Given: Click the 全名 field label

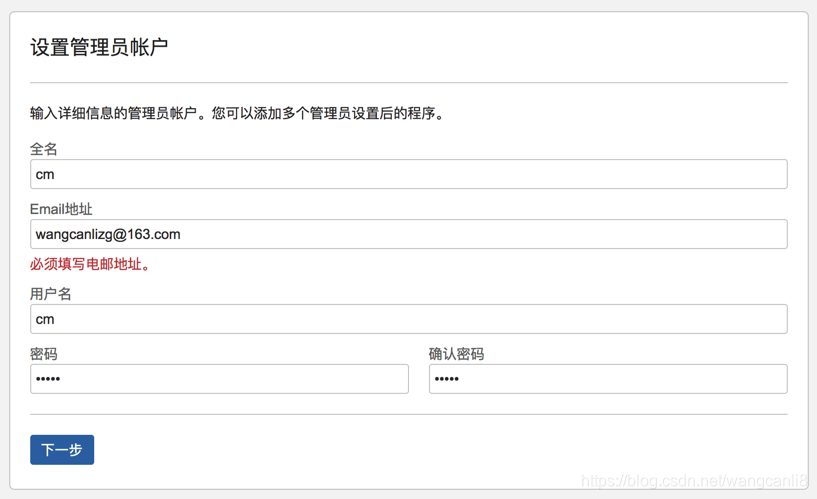Looking at the screenshot, I should click(44, 149).
